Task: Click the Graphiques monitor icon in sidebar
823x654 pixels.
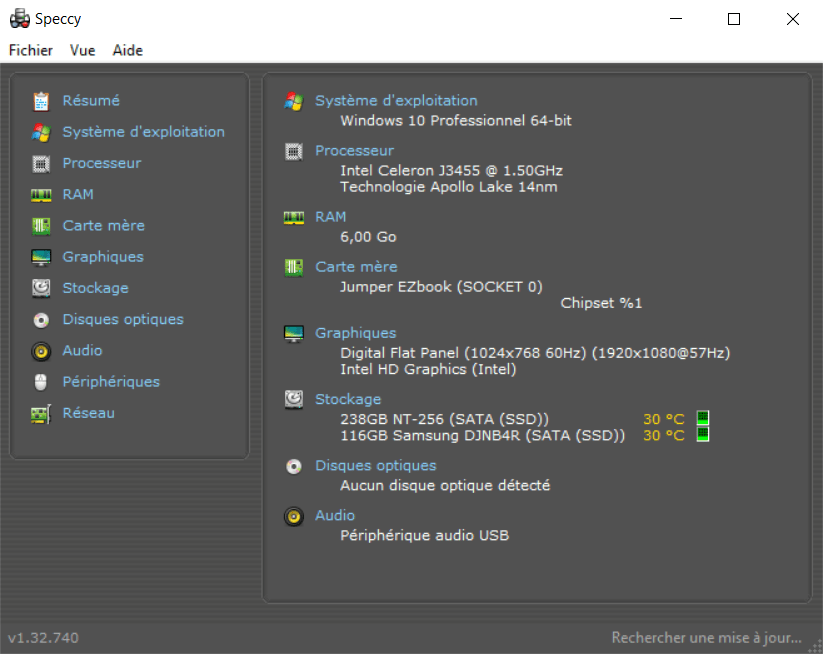Action: [41, 257]
